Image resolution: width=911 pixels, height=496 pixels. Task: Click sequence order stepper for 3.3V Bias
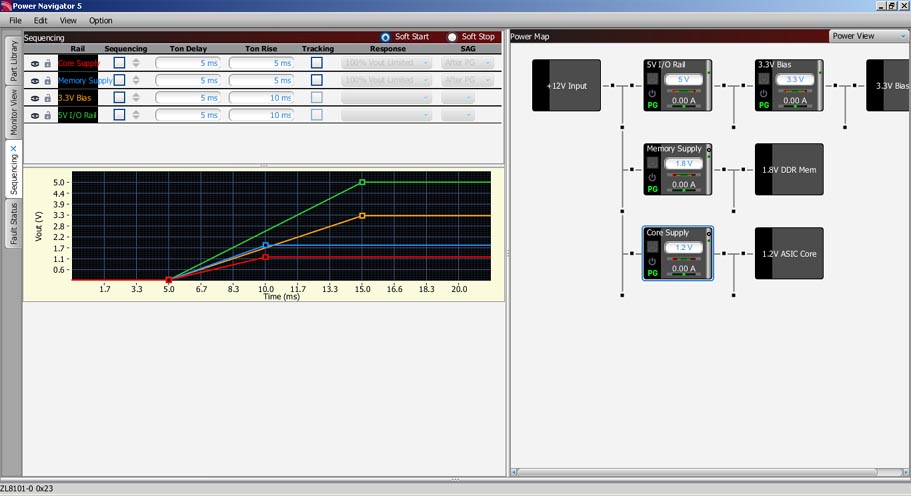(136, 98)
